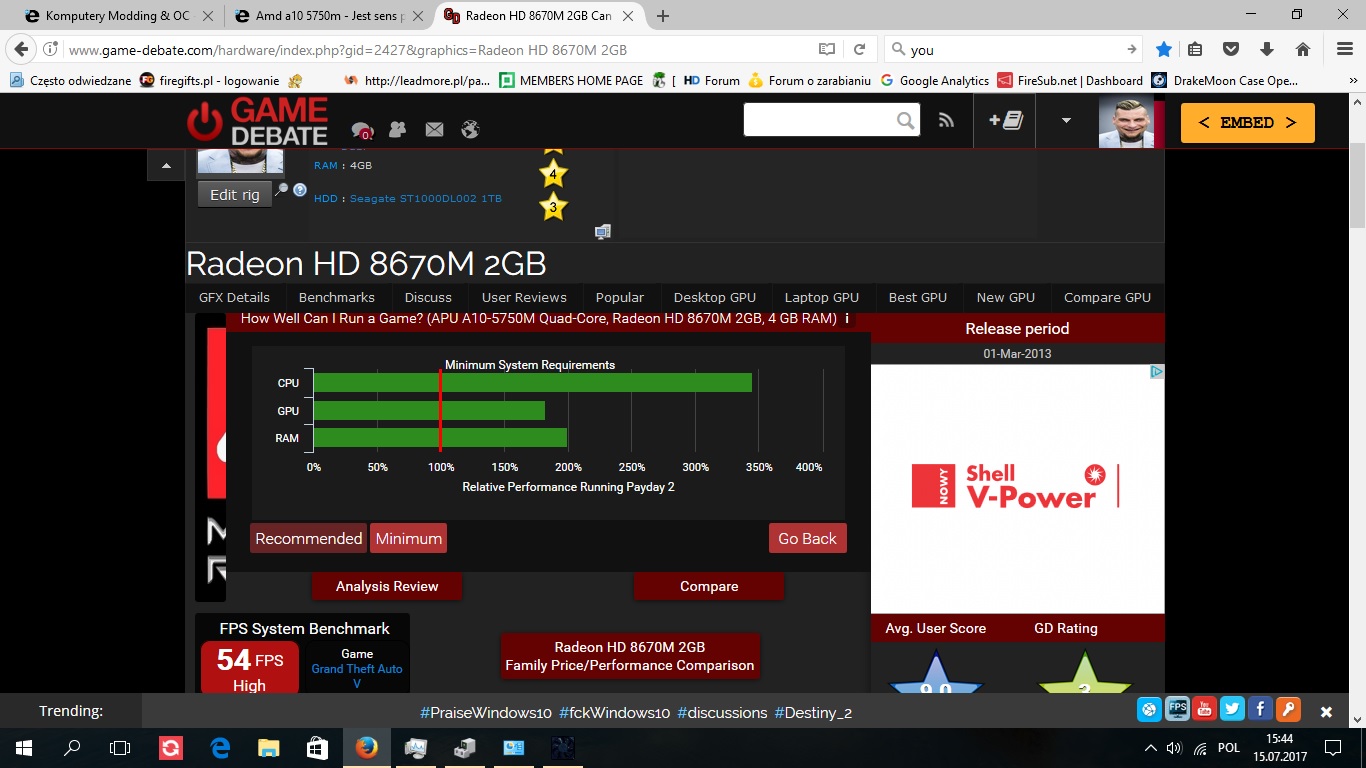
Task: Go back using the browser back arrow
Action: [22, 49]
